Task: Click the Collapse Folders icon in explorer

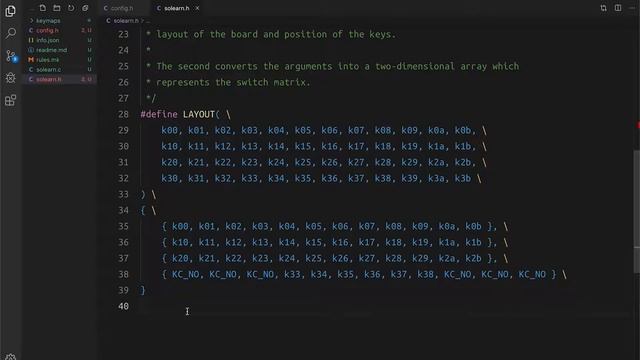Action: pos(85,8)
